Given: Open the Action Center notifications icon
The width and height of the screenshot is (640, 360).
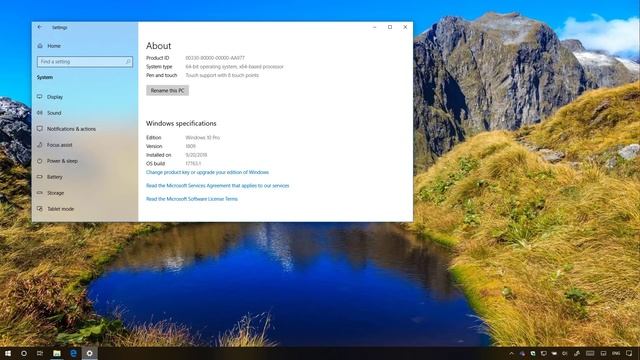Looking at the screenshot, I should click(x=629, y=353).
